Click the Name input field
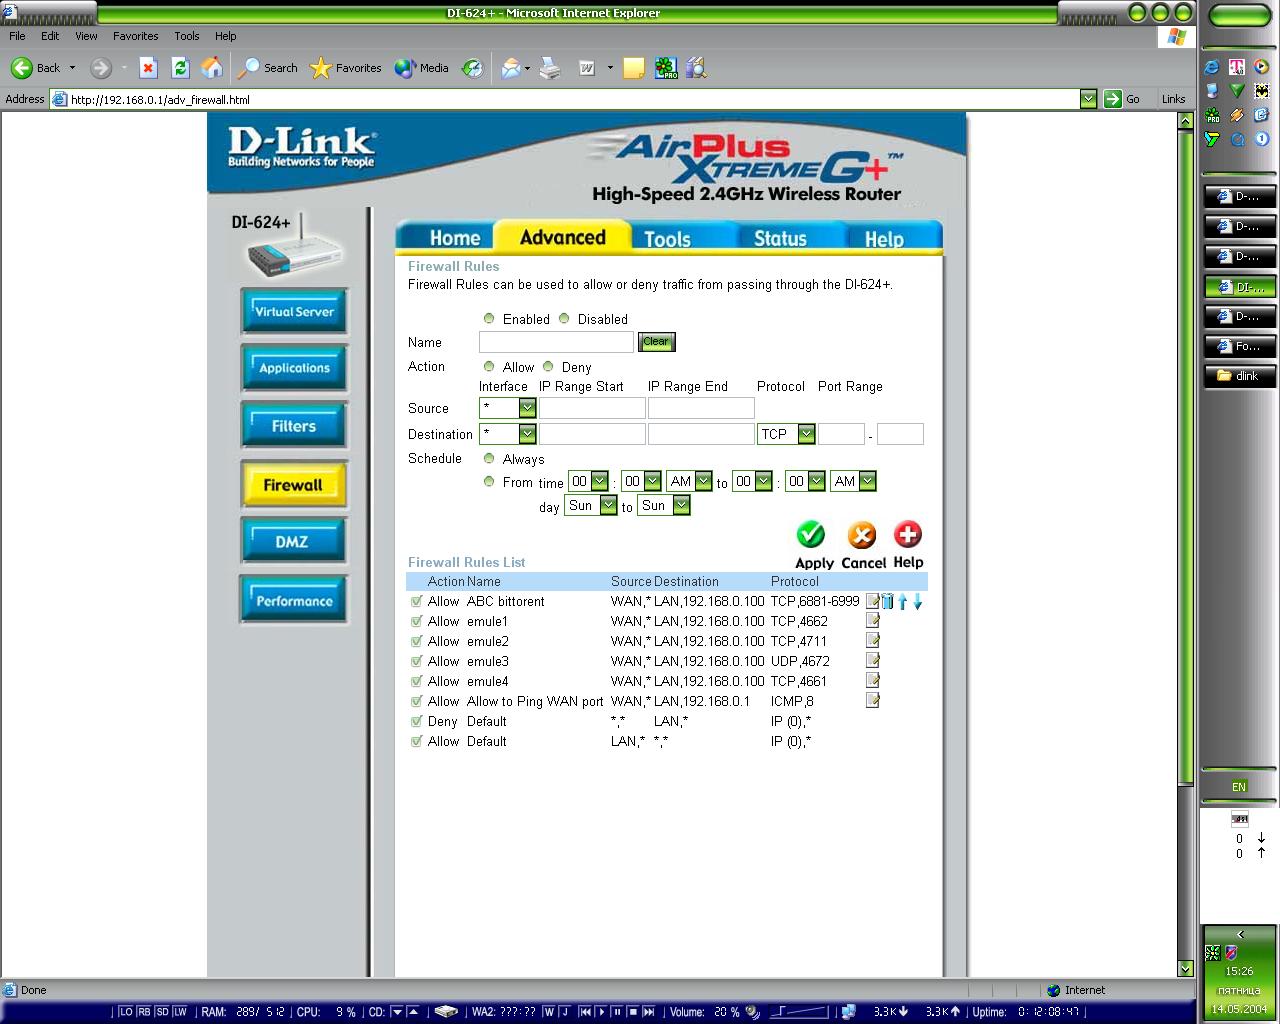The height and width of the screenshot is (1024, 1280). 556,342
